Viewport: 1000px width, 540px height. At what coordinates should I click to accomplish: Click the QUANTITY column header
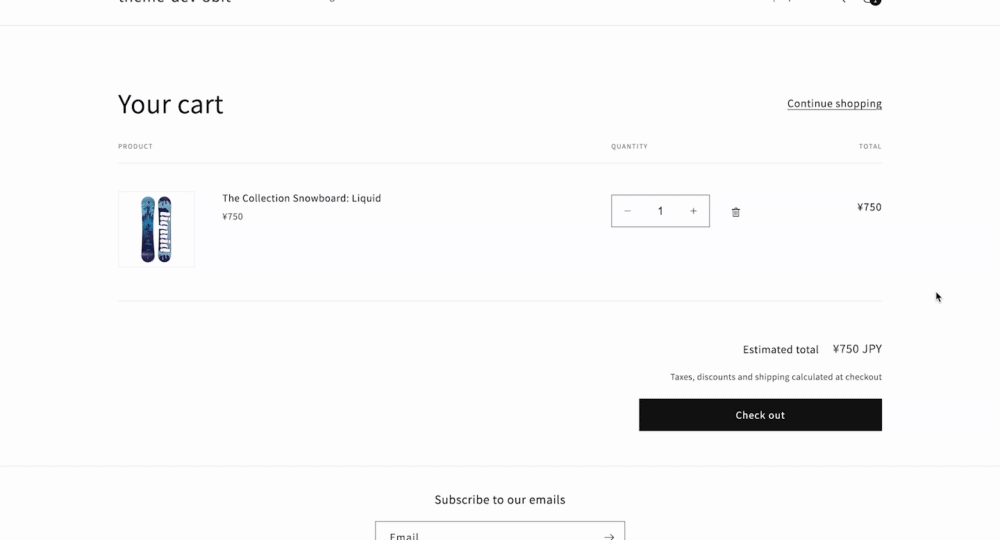tap(629, 147)
